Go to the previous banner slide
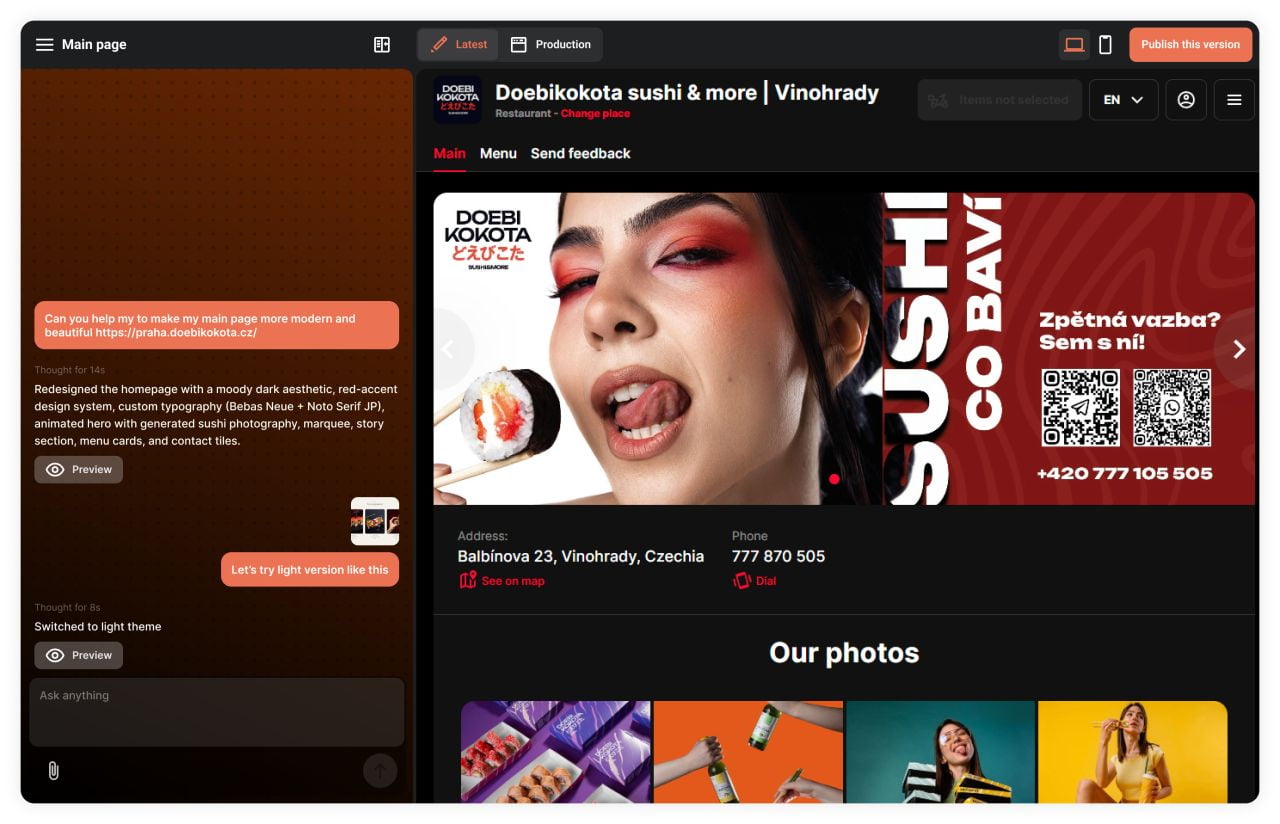 (x=448, y=349)
